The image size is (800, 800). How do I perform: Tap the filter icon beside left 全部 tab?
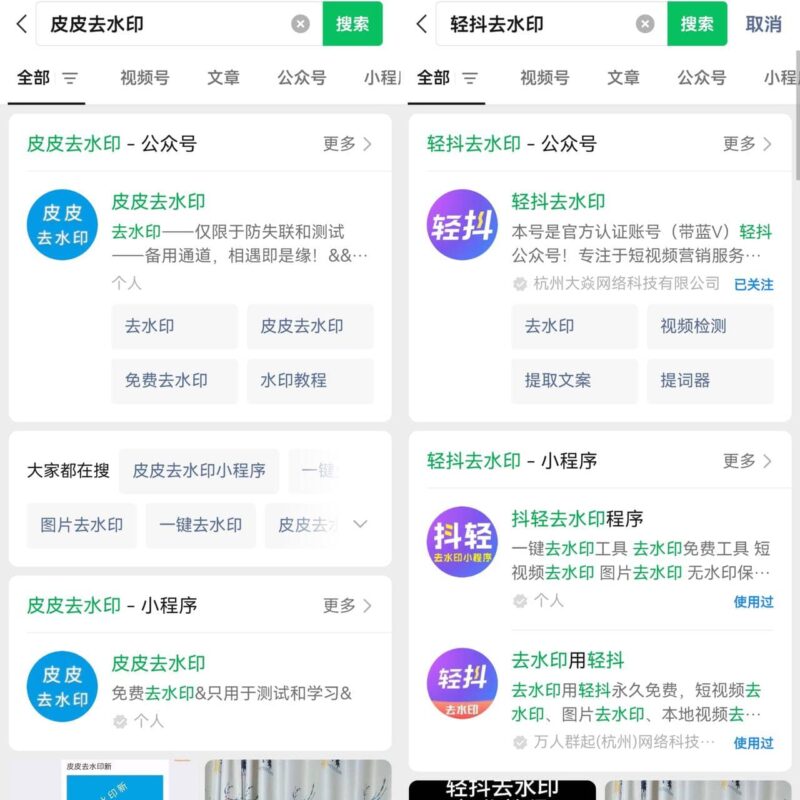click(x=70, y=76)
